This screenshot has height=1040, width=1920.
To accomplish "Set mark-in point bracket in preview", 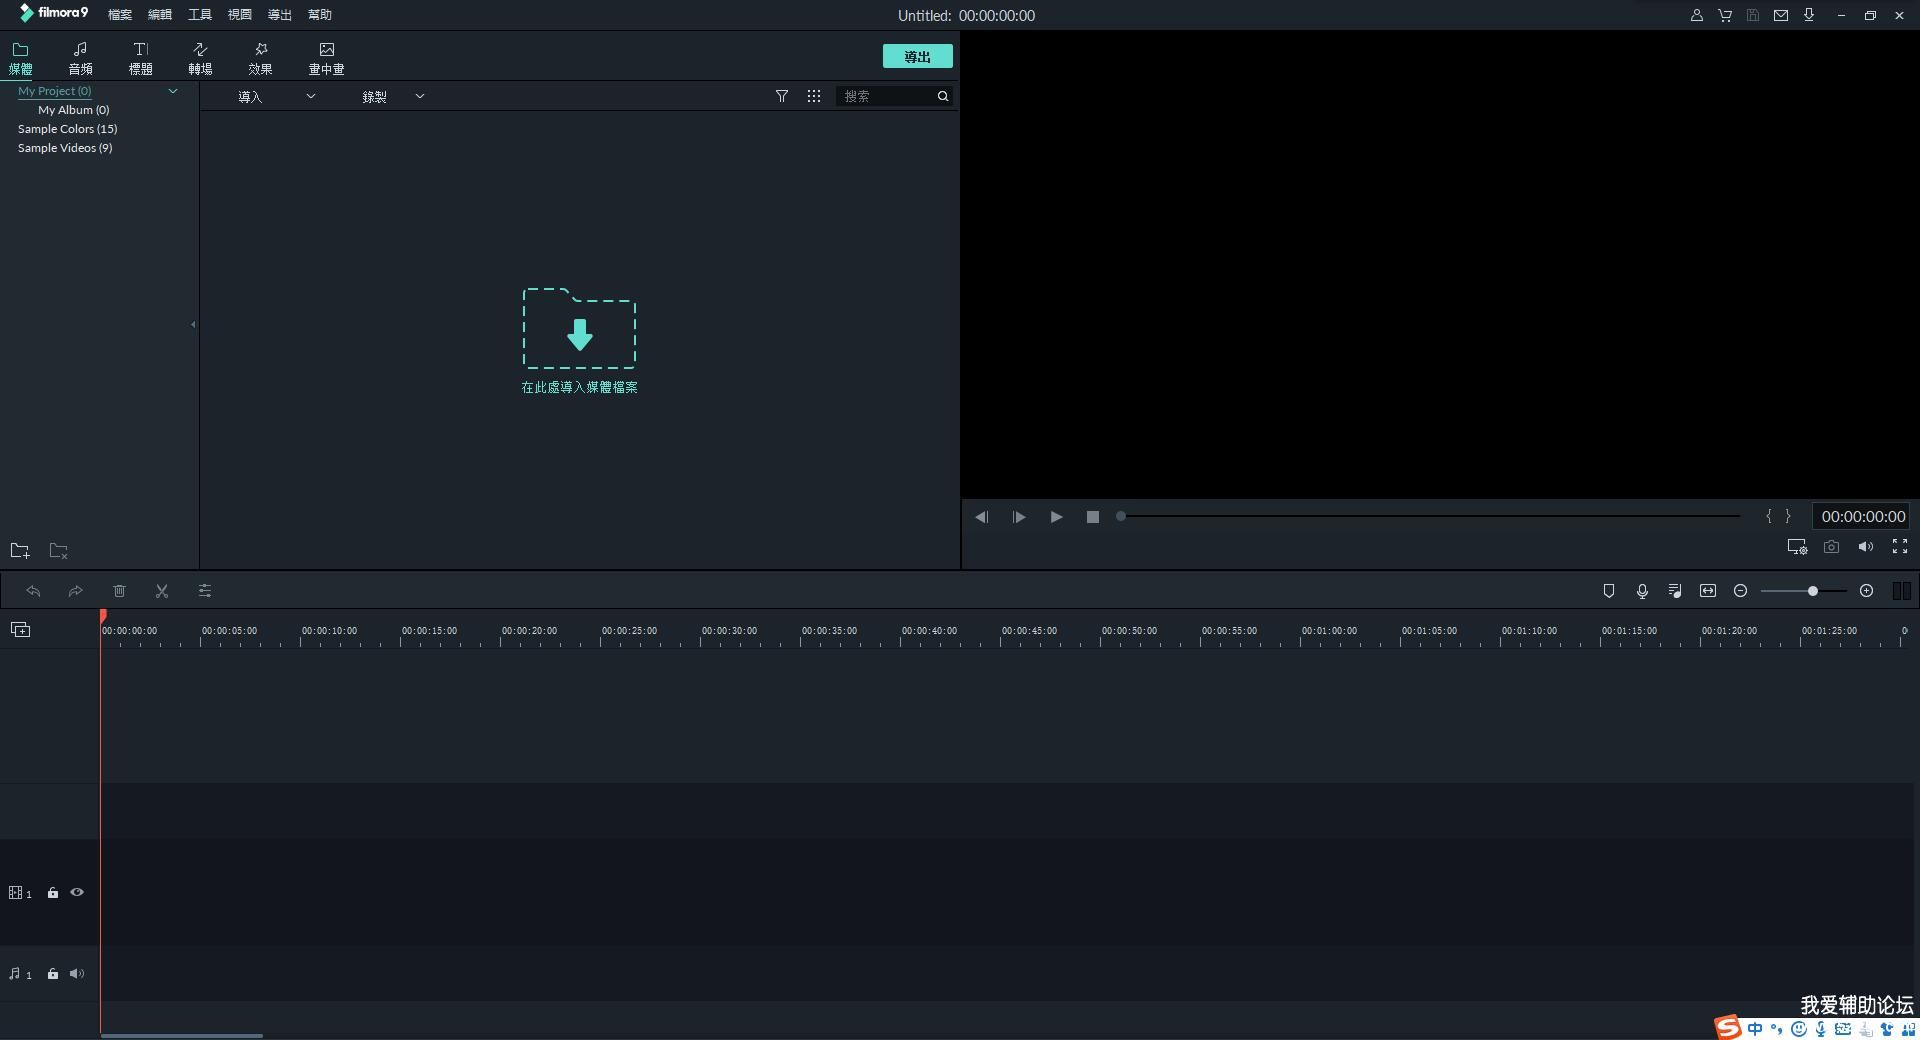I will [x=1769, y=516].
